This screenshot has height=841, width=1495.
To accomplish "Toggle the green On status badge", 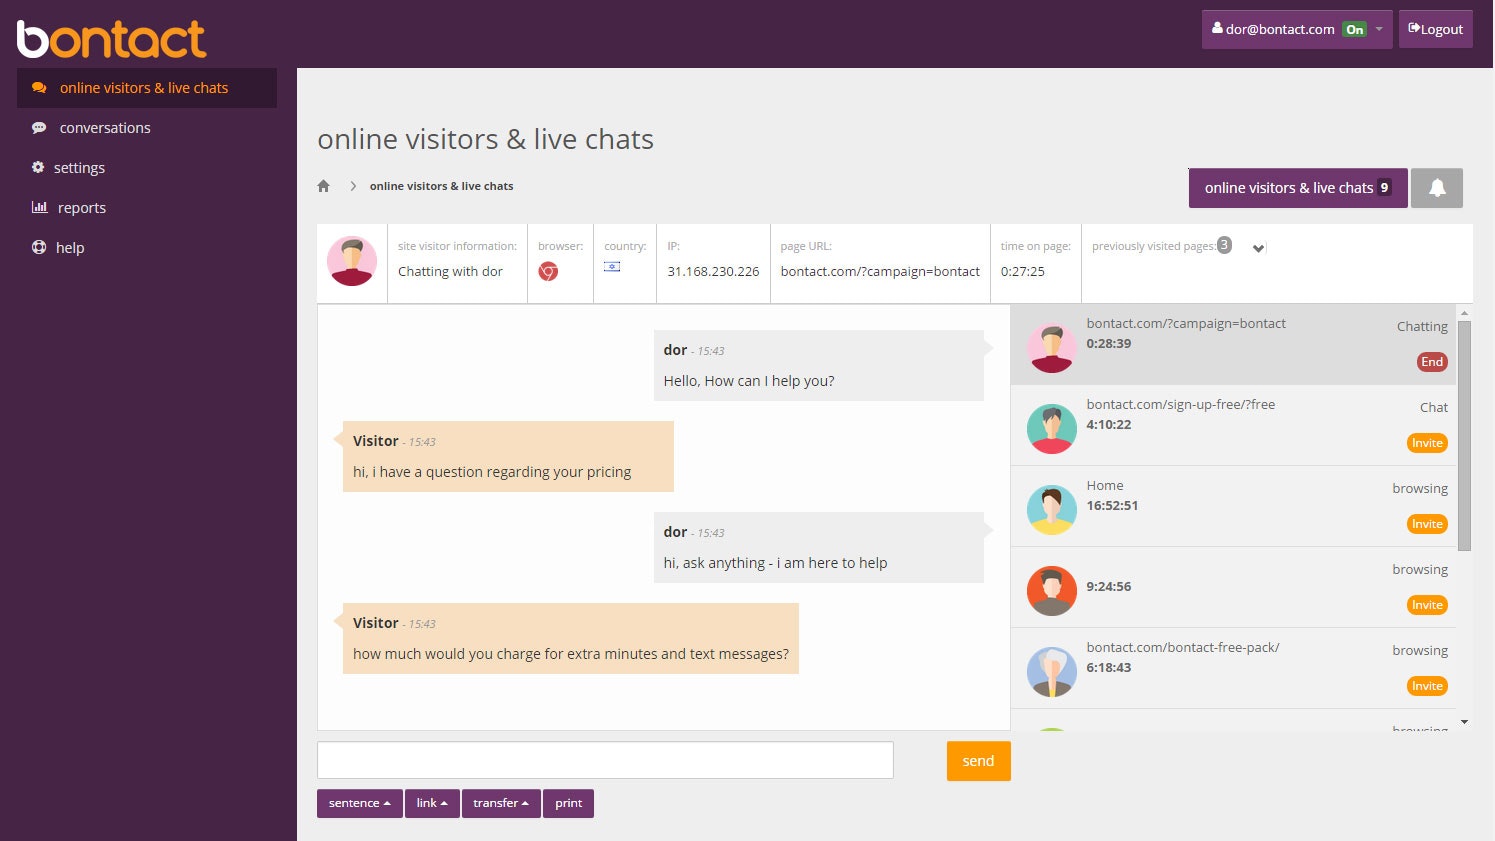I will click(1354, 29).
